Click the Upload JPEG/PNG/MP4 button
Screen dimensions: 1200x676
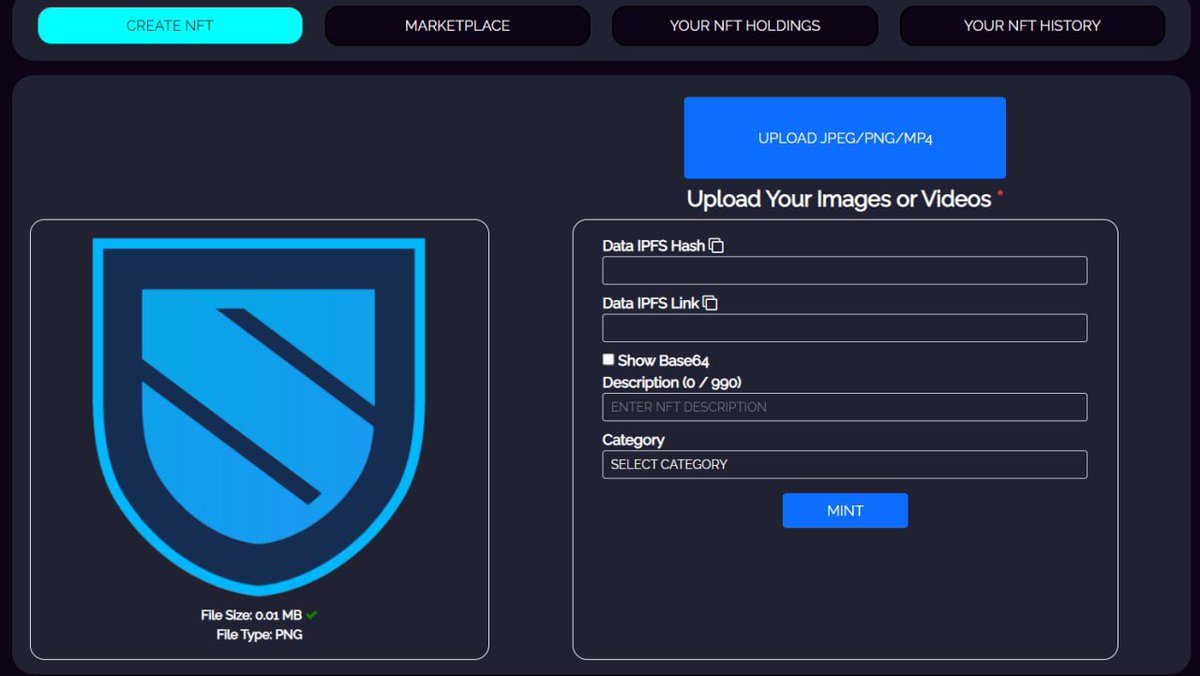coord(845,138)
